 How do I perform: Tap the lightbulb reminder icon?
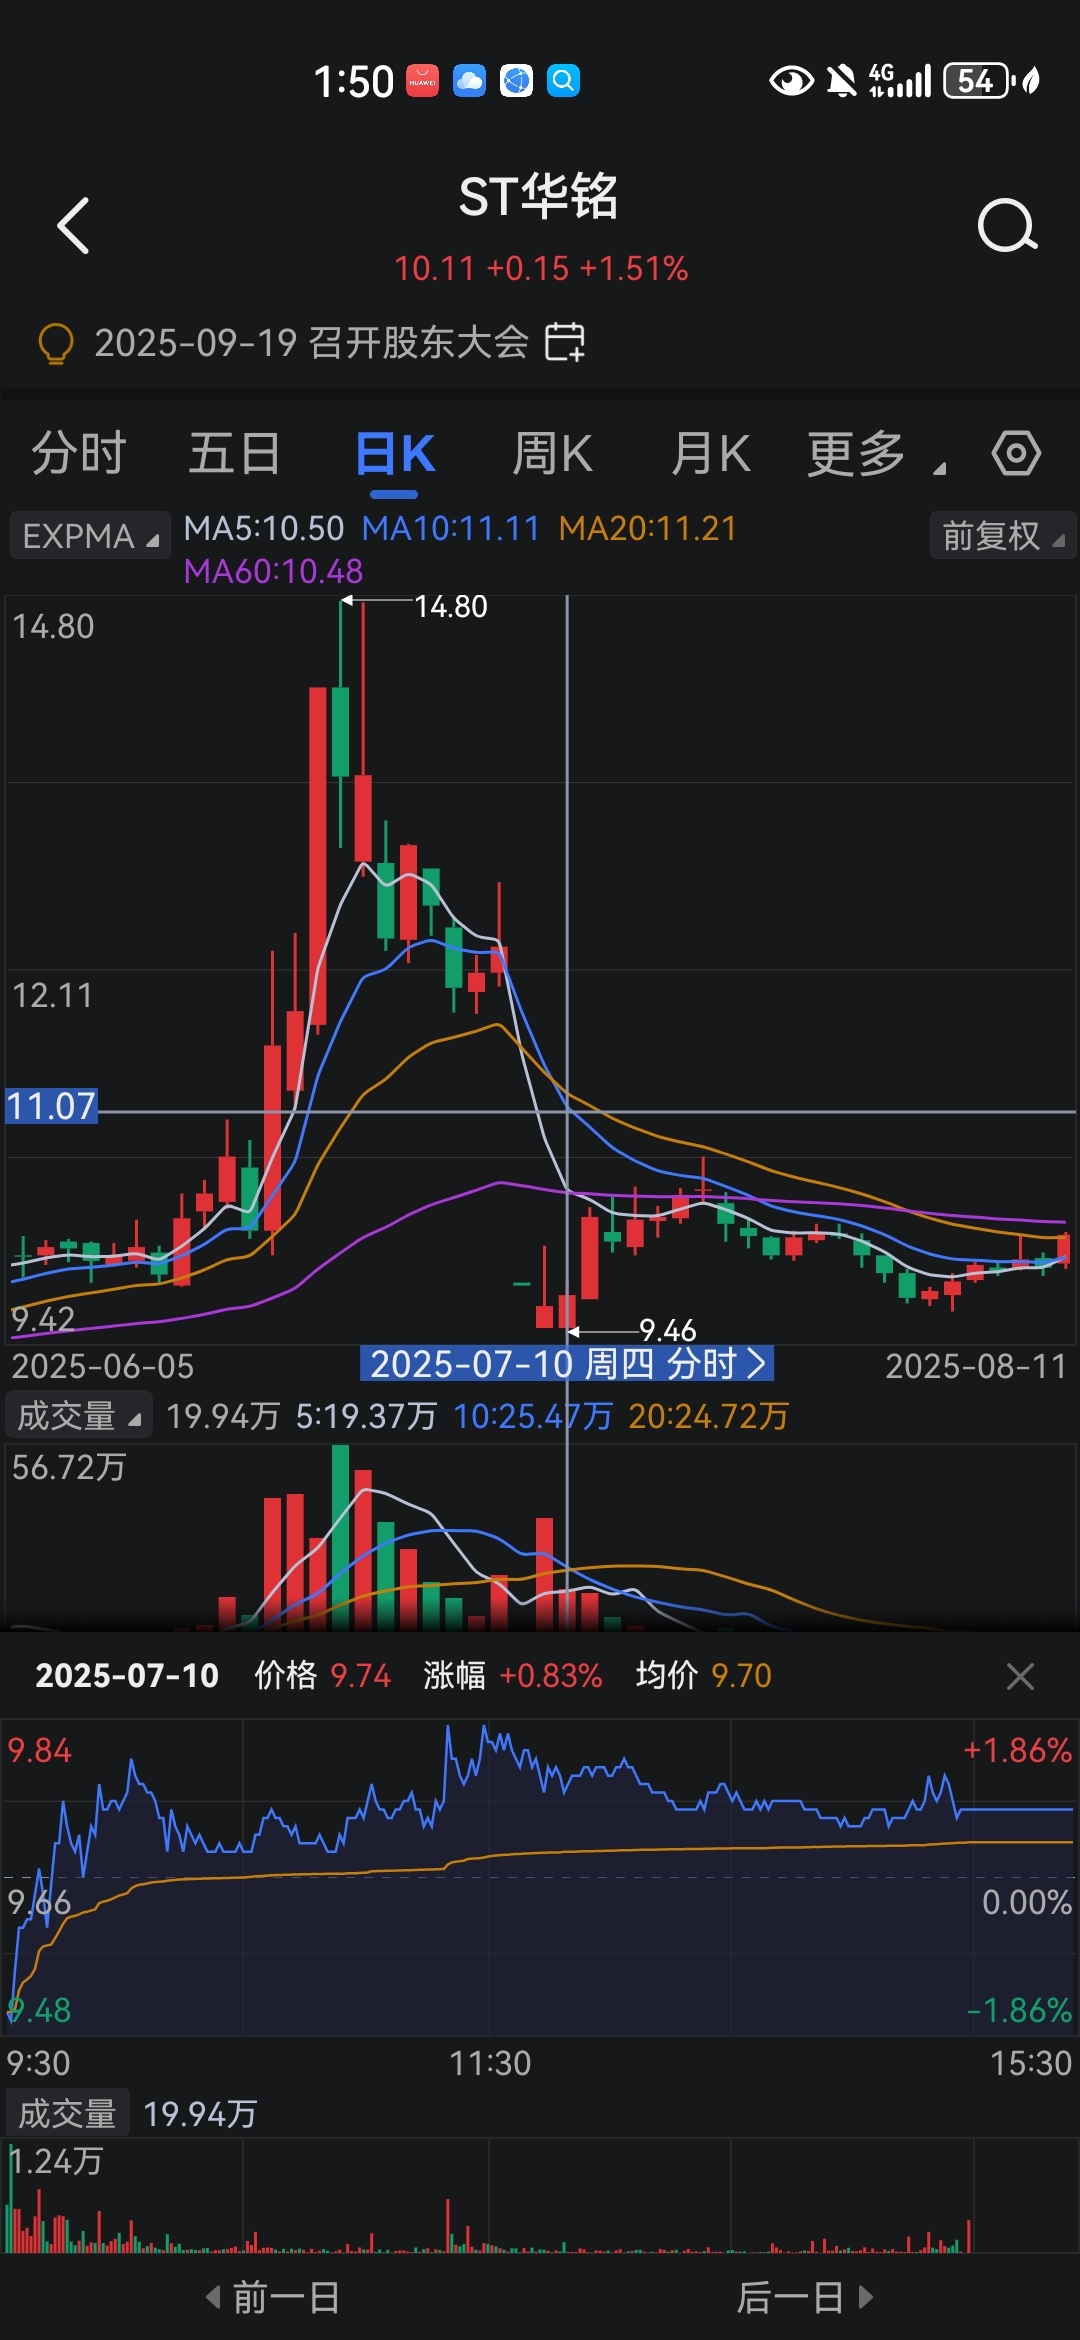tap(55, 343)
